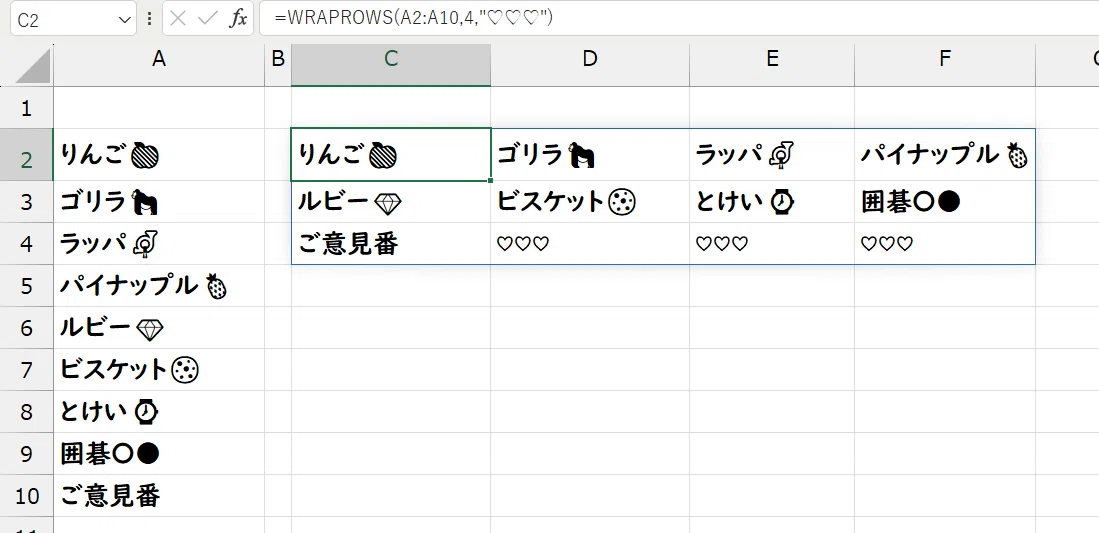Click cell A8 containing とけい
The height and width of the screenshot is (533, 1099).
(x=159, y=412)
